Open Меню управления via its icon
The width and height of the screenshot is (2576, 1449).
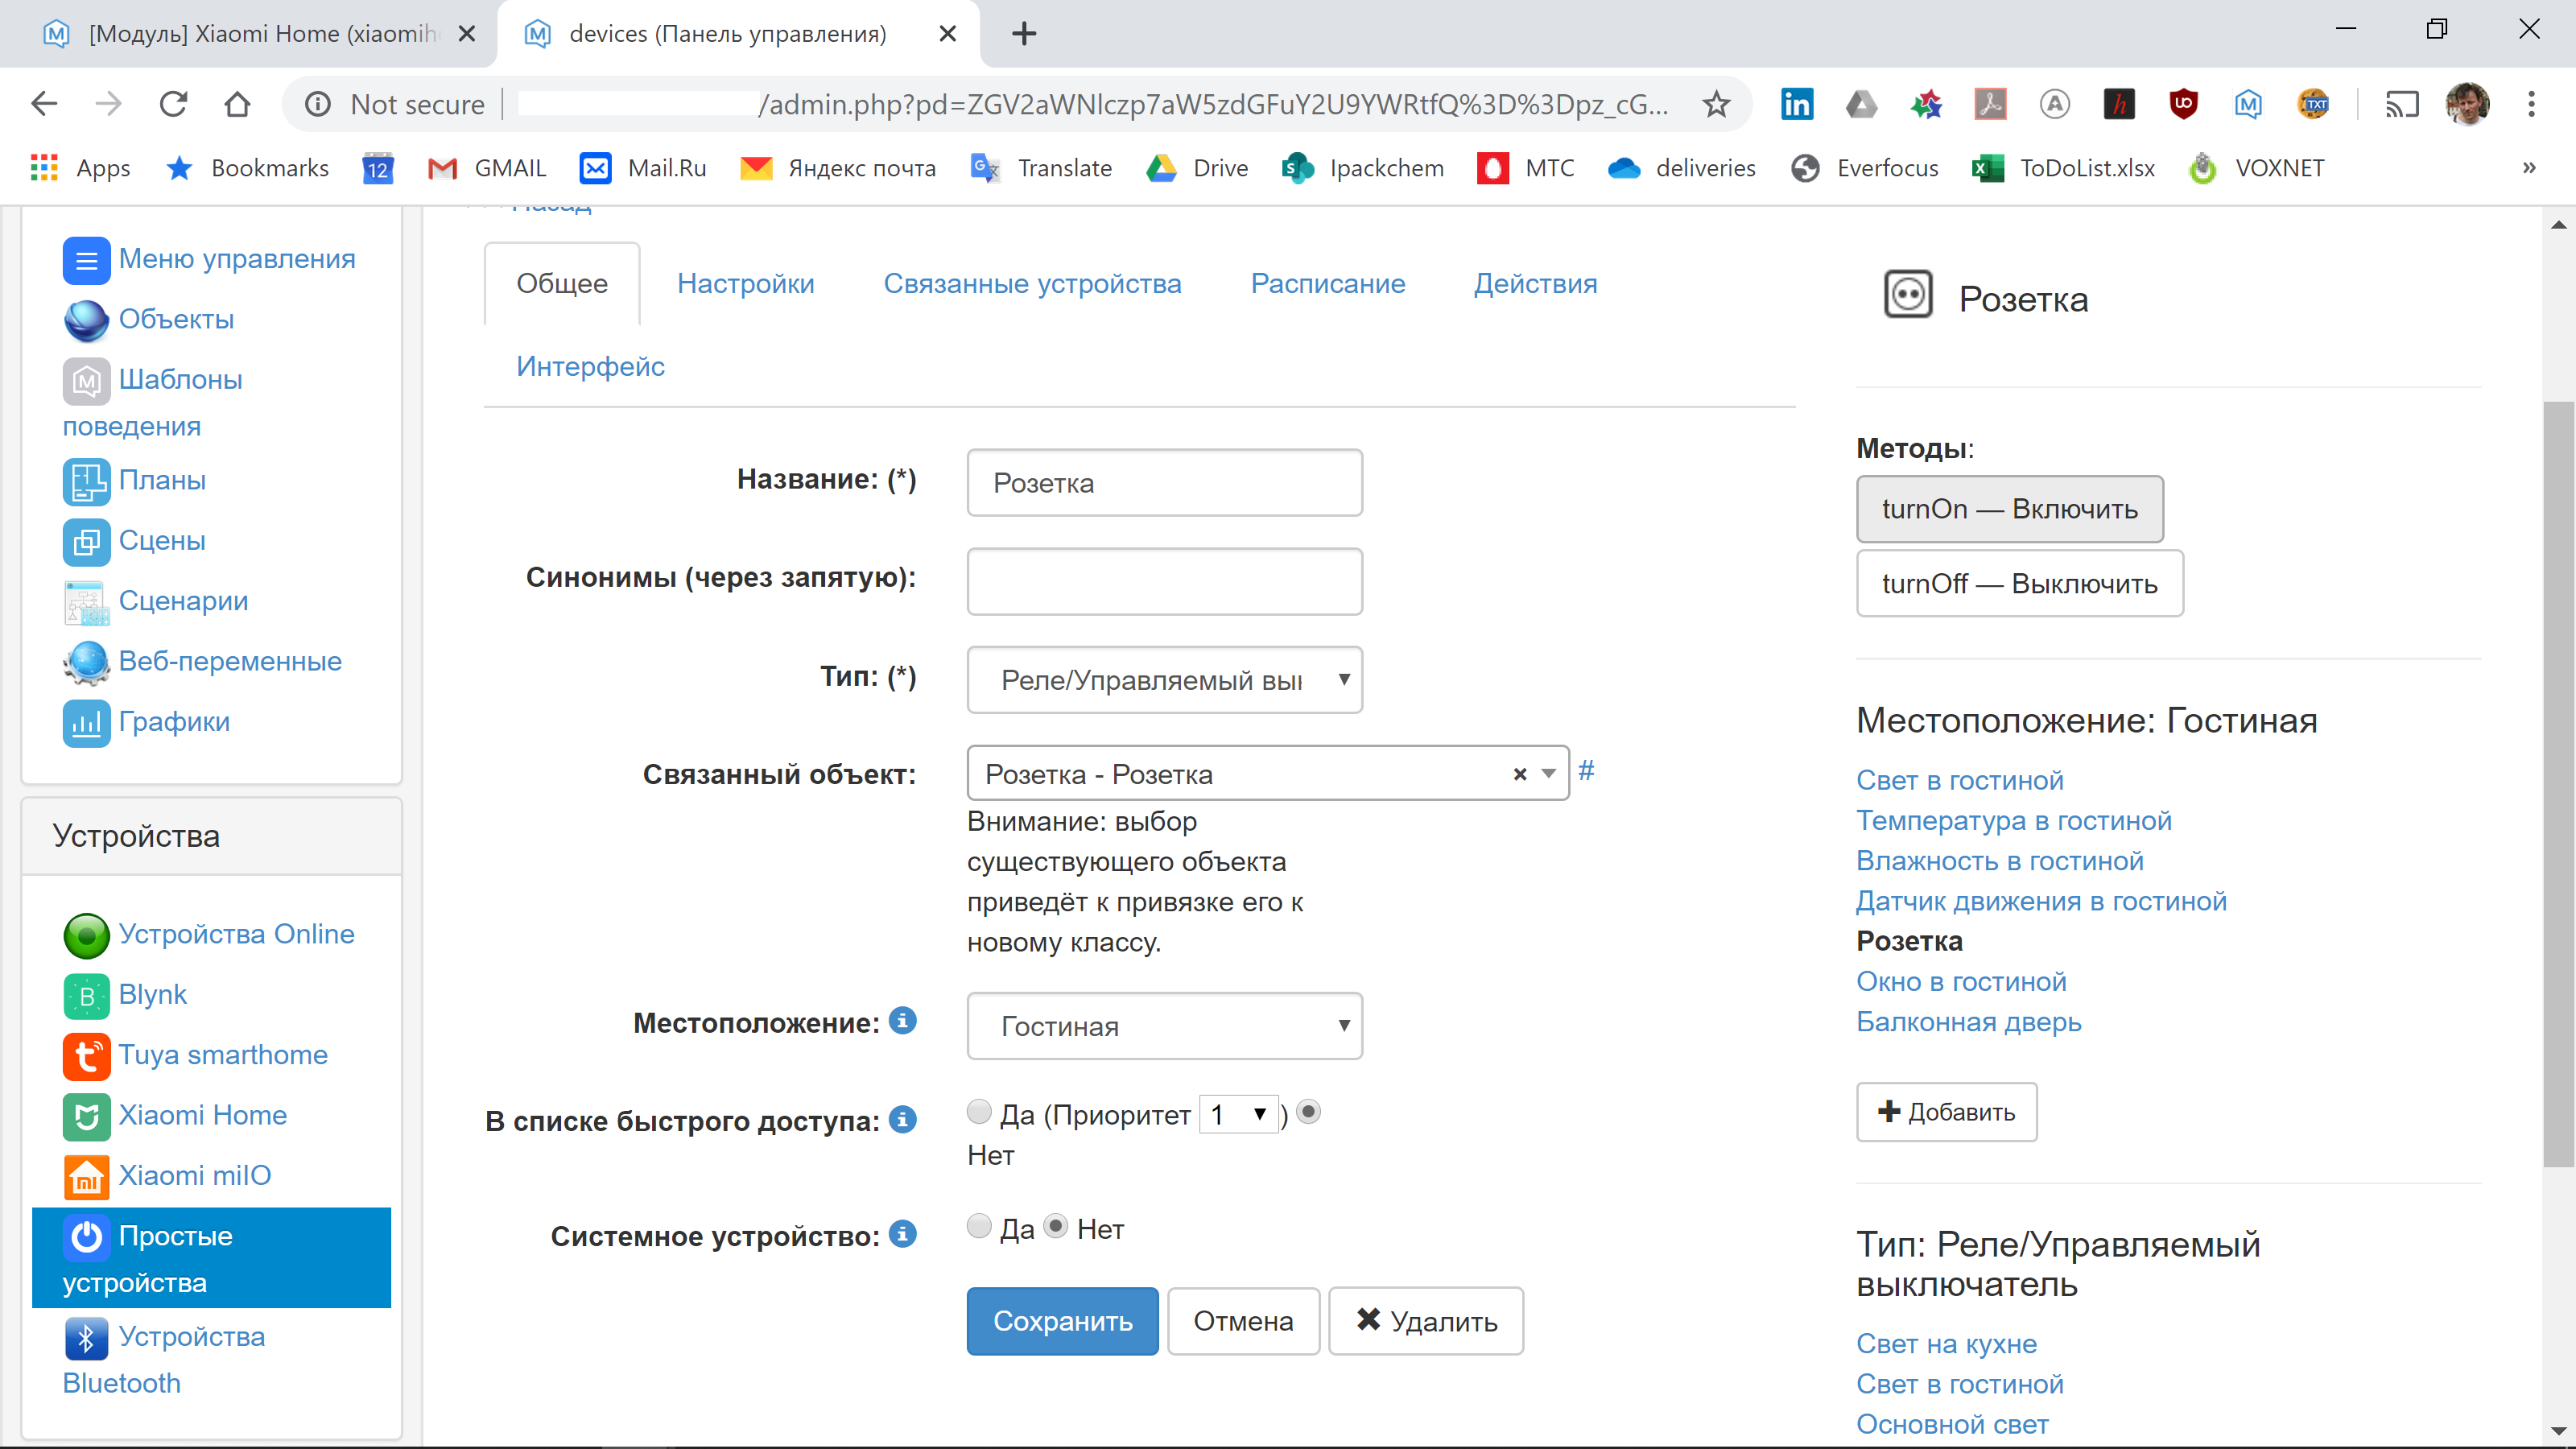tap(86, 259)
